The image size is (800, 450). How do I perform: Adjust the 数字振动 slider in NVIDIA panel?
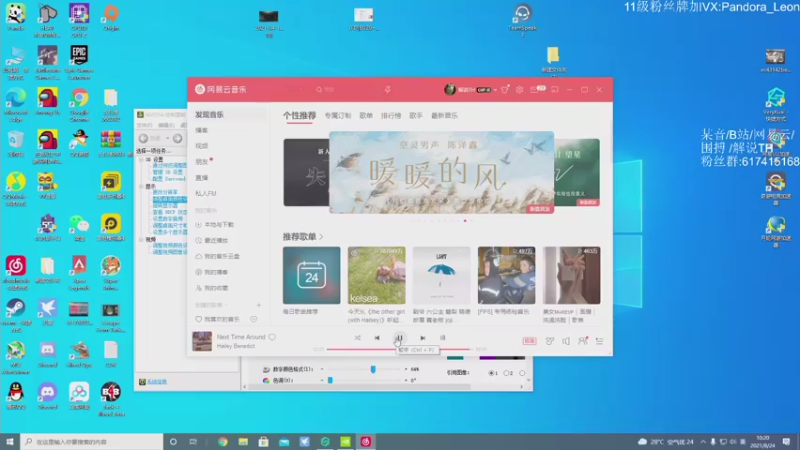(x=373, y=369)
